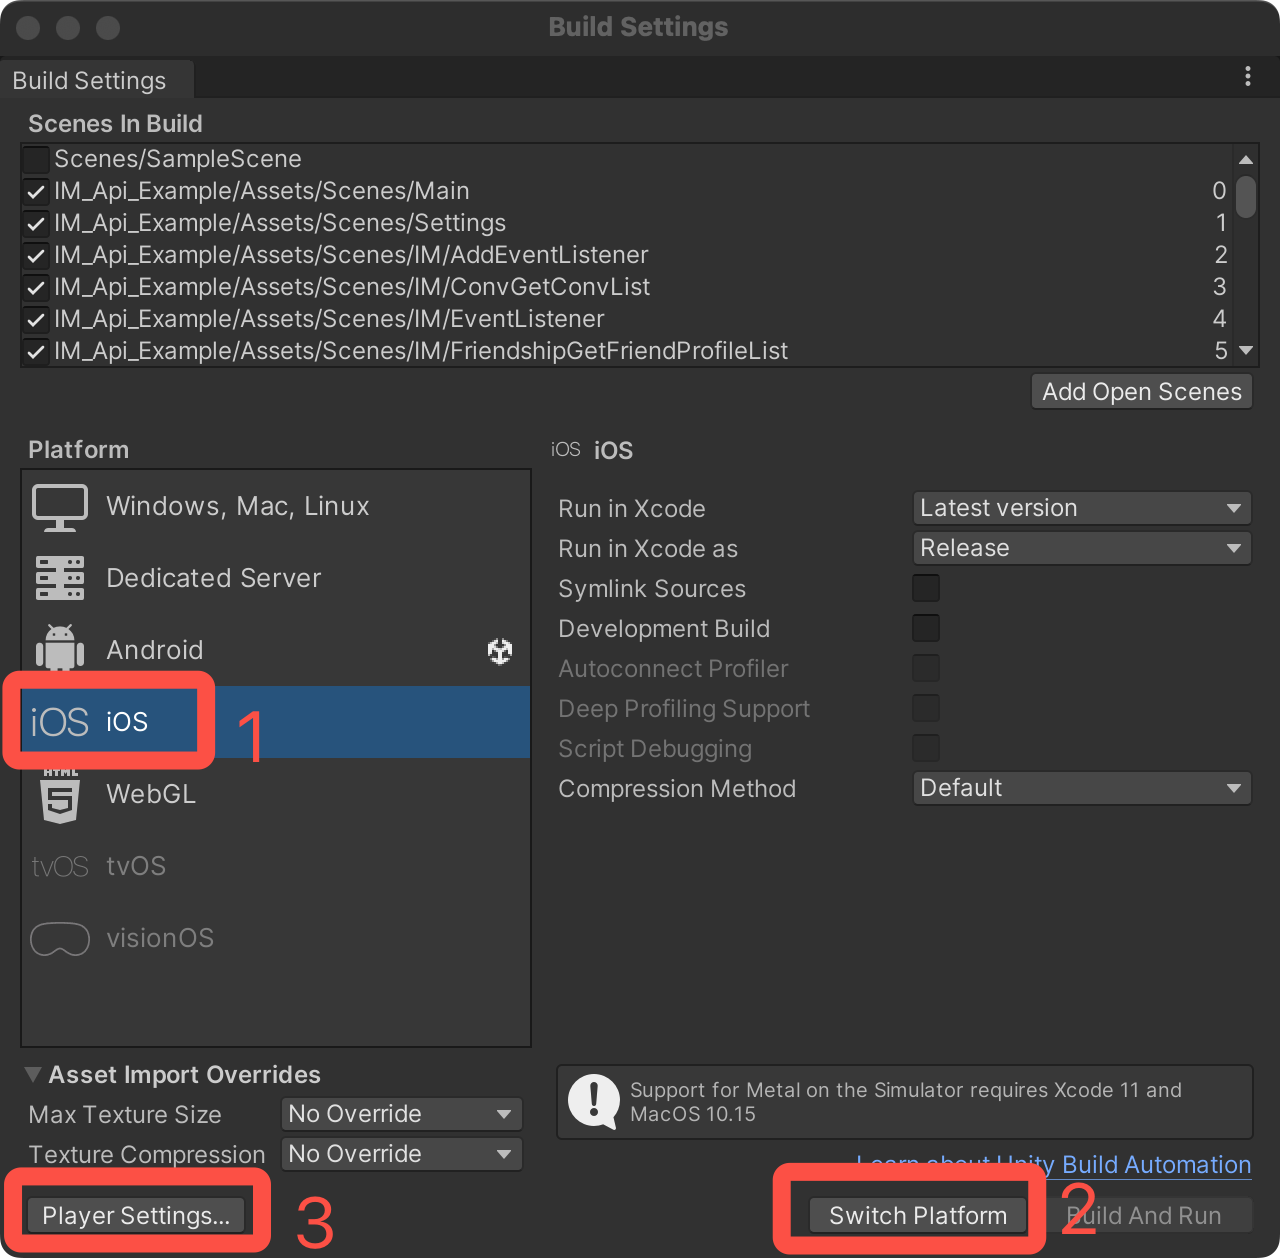Toggle the Development Build checkbox
Viewport: 1280px width, 1258px height.
[926, 629]
